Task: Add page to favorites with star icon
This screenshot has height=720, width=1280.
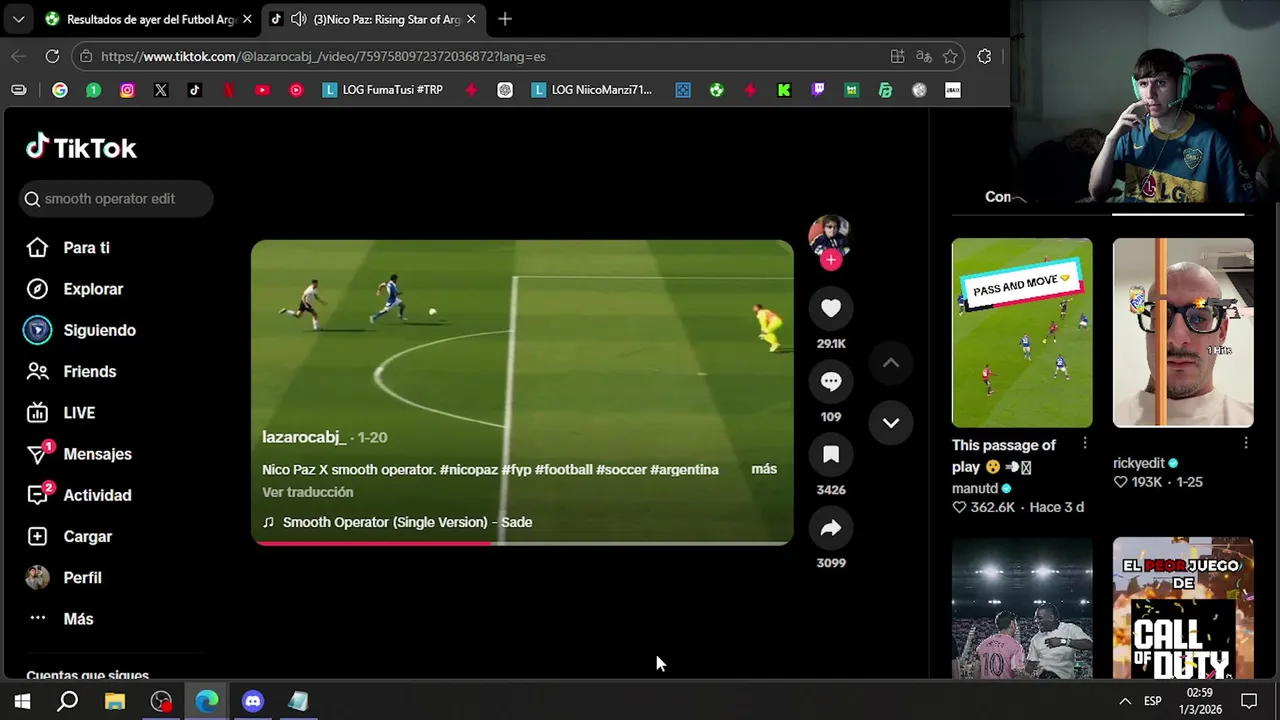Action: pos(950,56)
